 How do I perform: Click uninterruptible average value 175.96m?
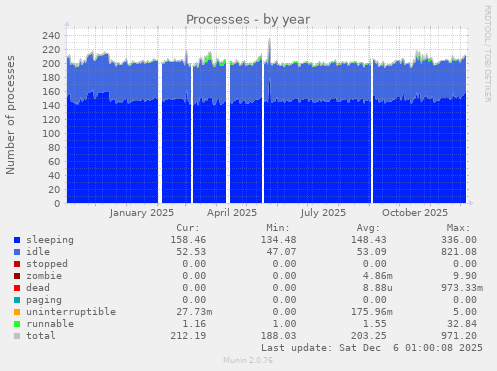click(372, 312)
